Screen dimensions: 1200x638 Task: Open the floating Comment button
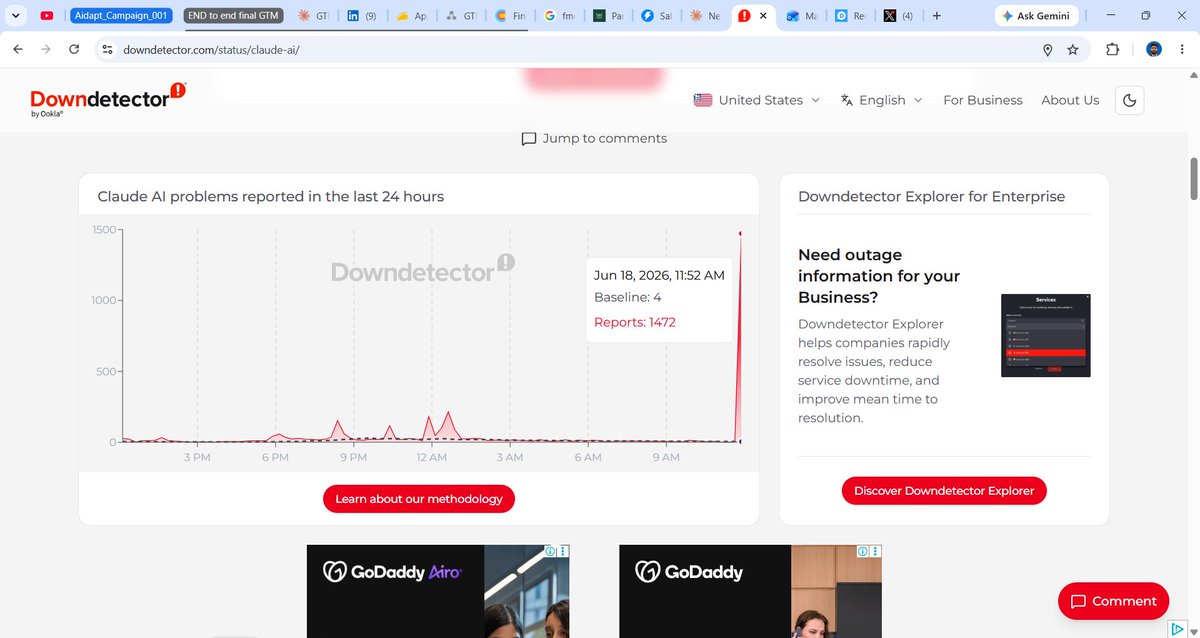point(1113,601)
